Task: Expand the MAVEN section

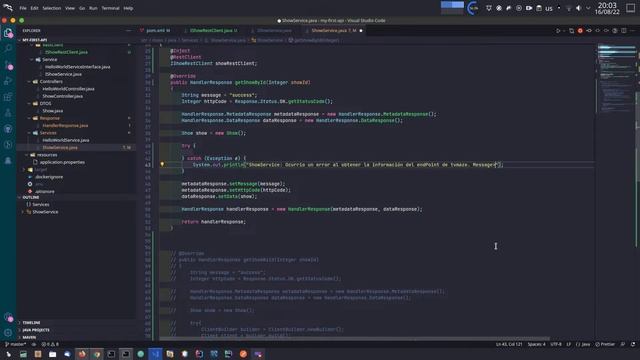Action: [x=29, y=338]
